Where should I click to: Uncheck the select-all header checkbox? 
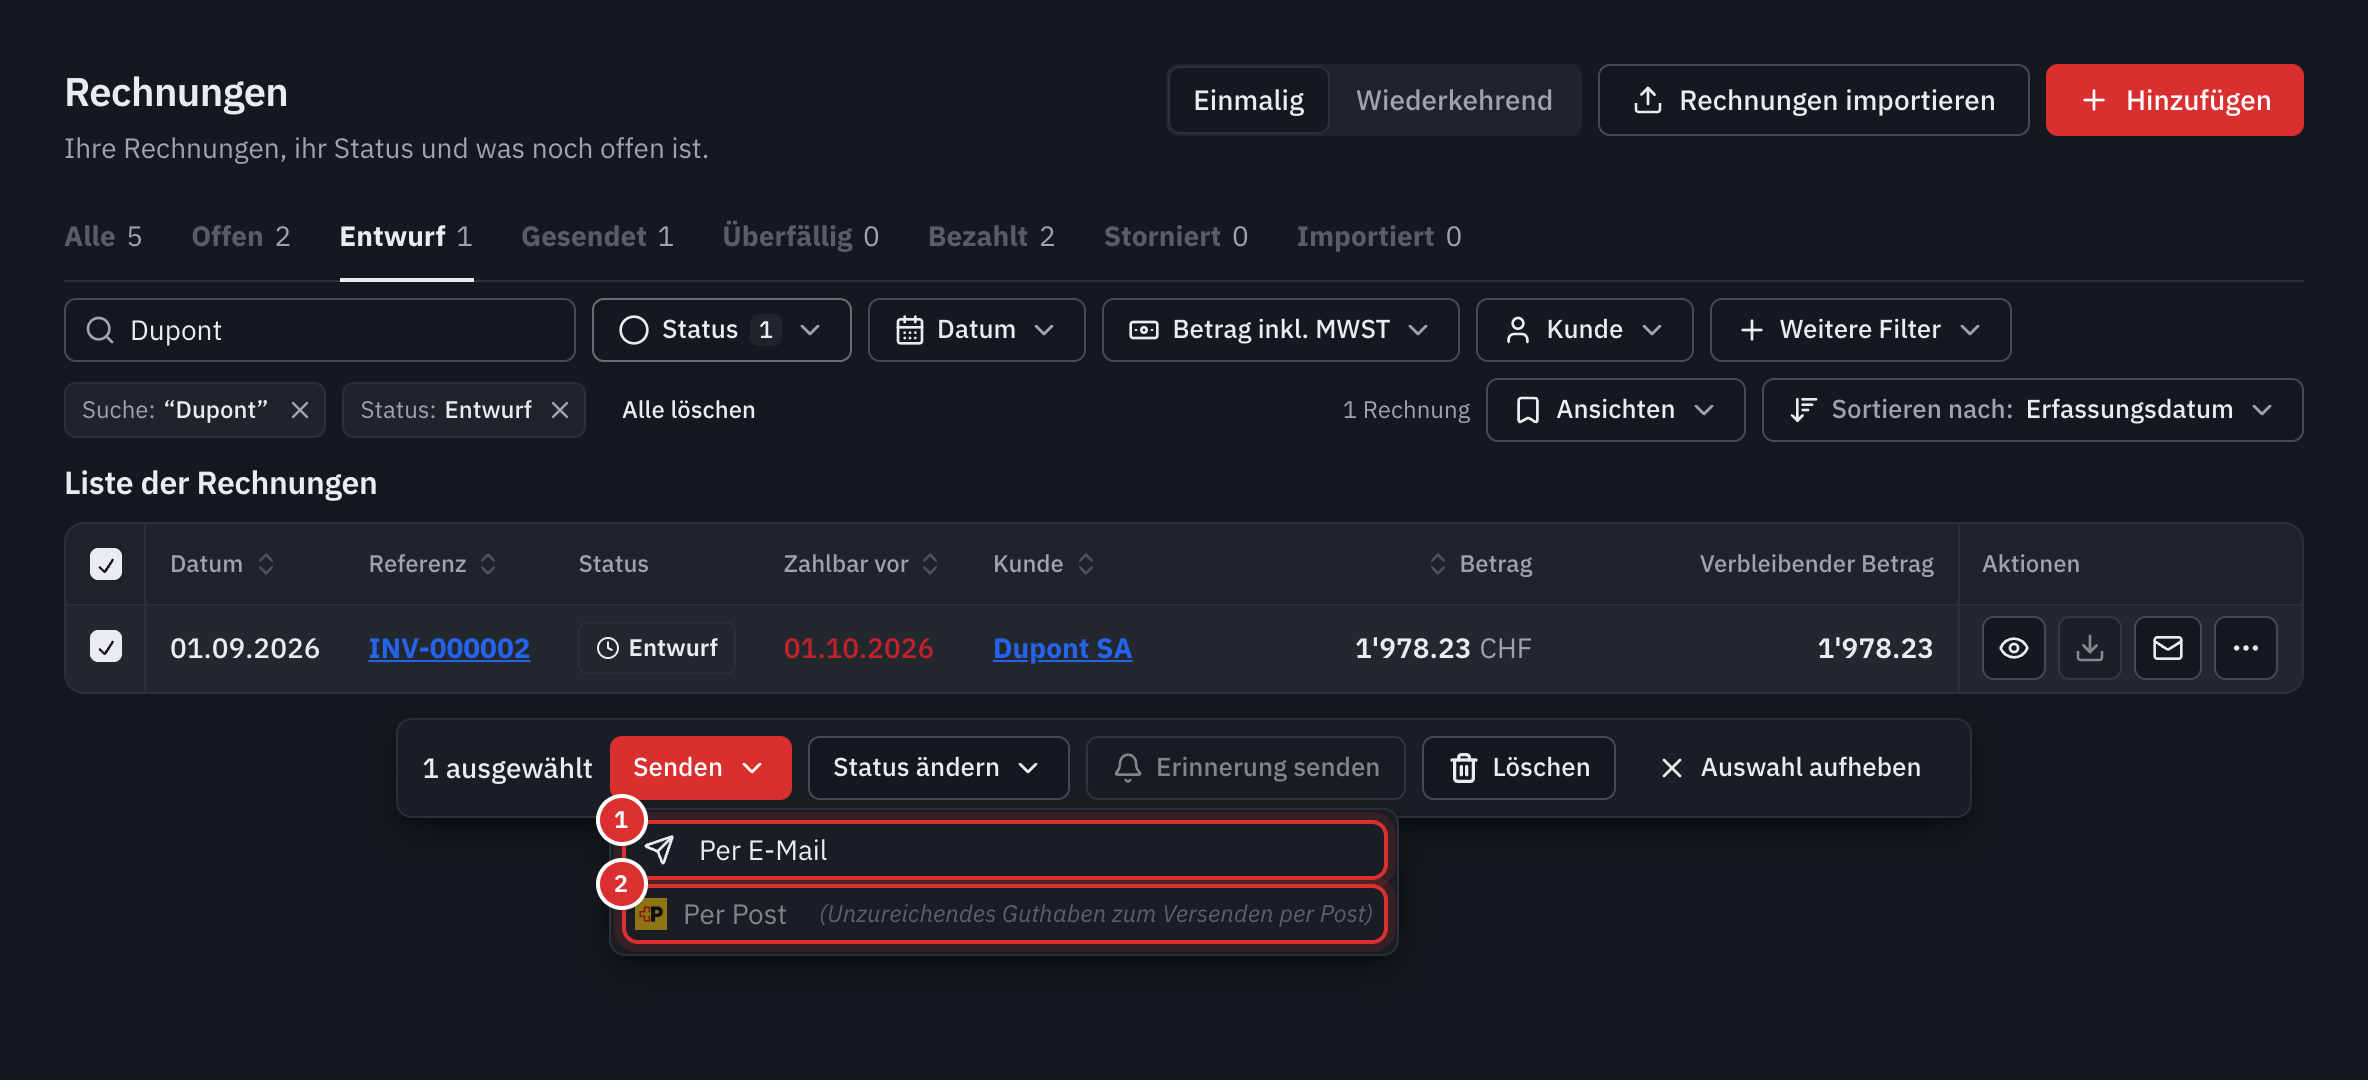point(106,564)
